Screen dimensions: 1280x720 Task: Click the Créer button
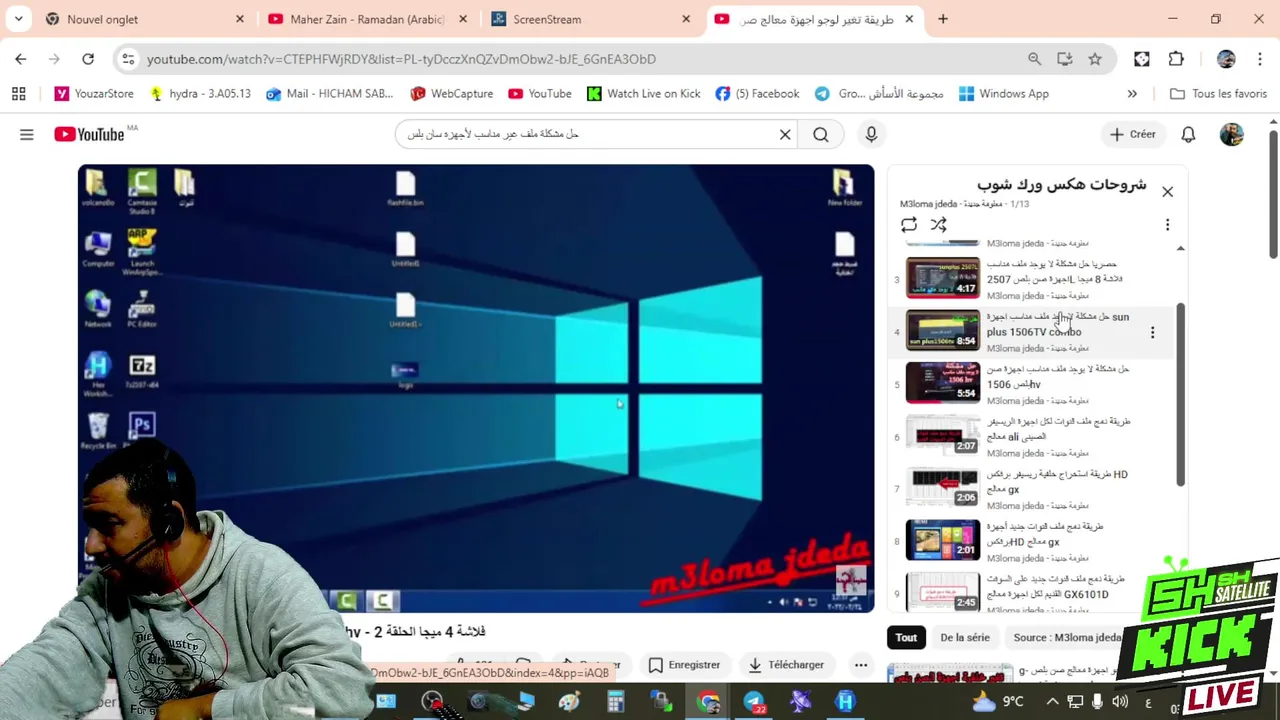pos(1132,134)
